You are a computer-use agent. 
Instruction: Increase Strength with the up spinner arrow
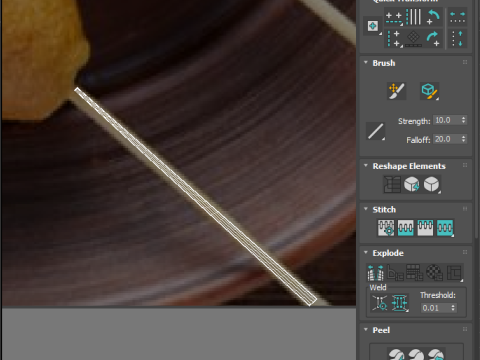(x=463, y=118)
